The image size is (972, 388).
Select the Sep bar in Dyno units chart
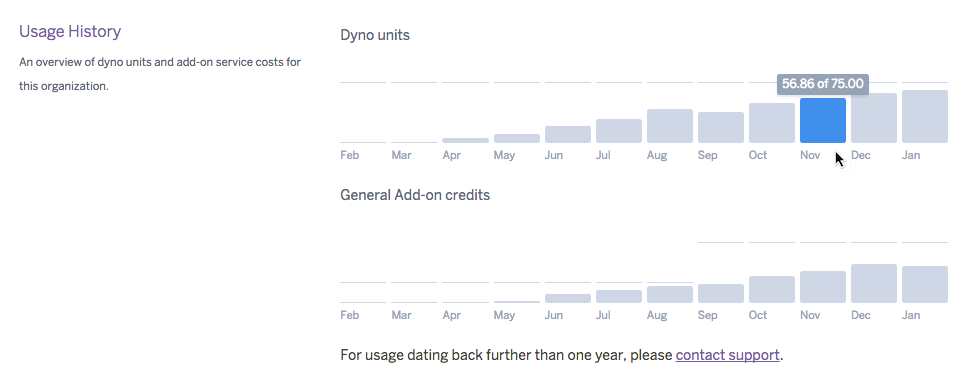click(x=721, y=127)
